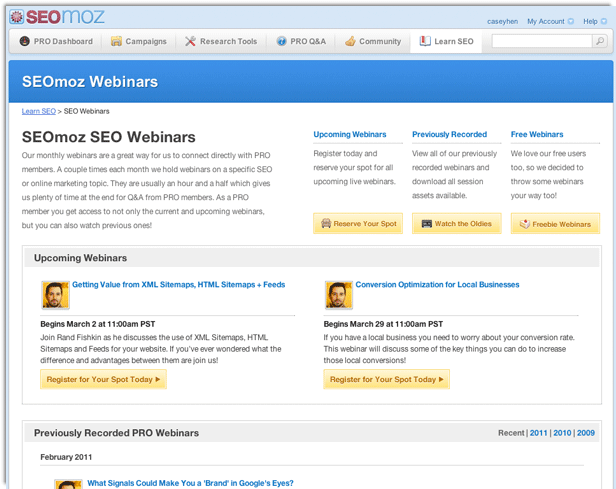Click into the site search field
Screen dimensions: 616x489
click(x=542, y=41)
